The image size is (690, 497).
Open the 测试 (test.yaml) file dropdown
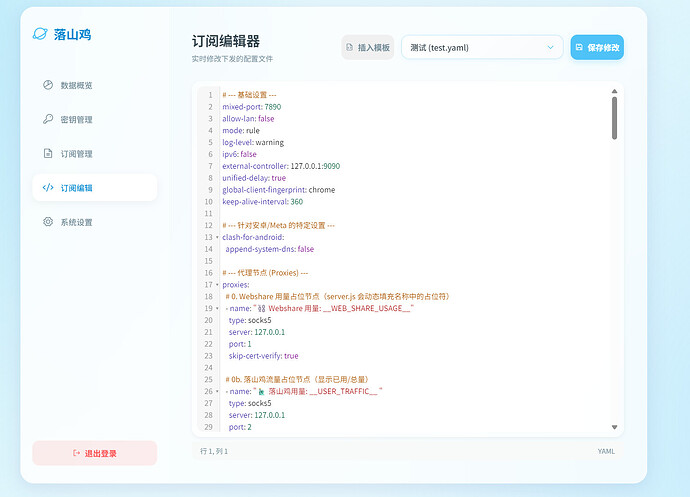482,47
